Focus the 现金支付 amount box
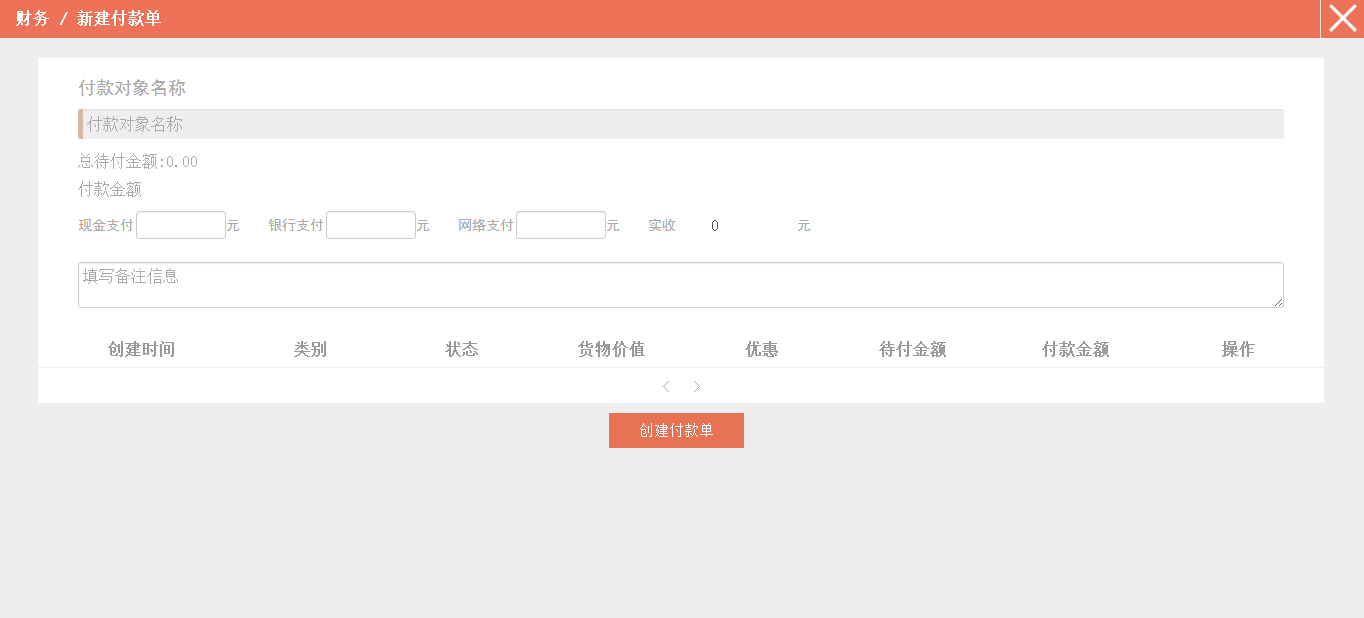This screenshot has width=1364, height=618. (181, 225)
